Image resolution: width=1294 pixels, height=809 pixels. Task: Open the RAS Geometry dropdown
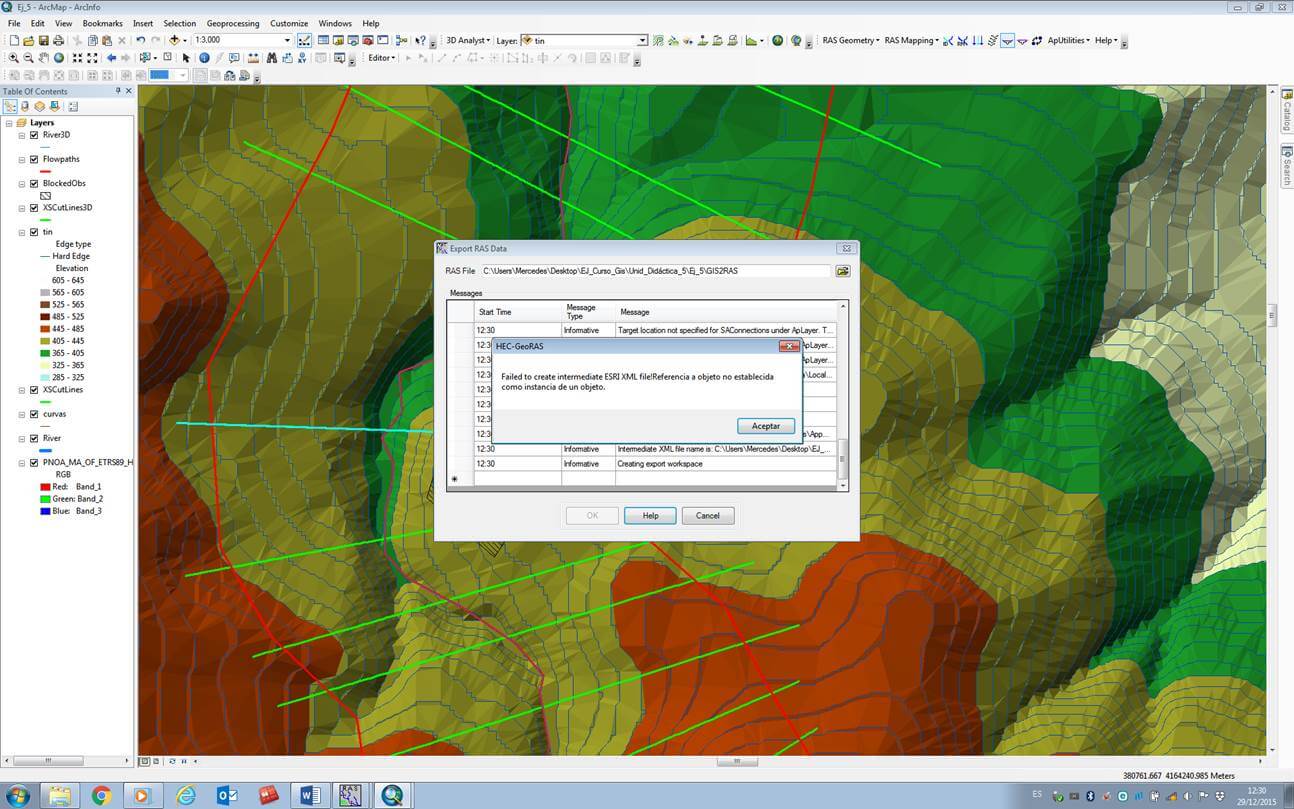tap(850, 40)
